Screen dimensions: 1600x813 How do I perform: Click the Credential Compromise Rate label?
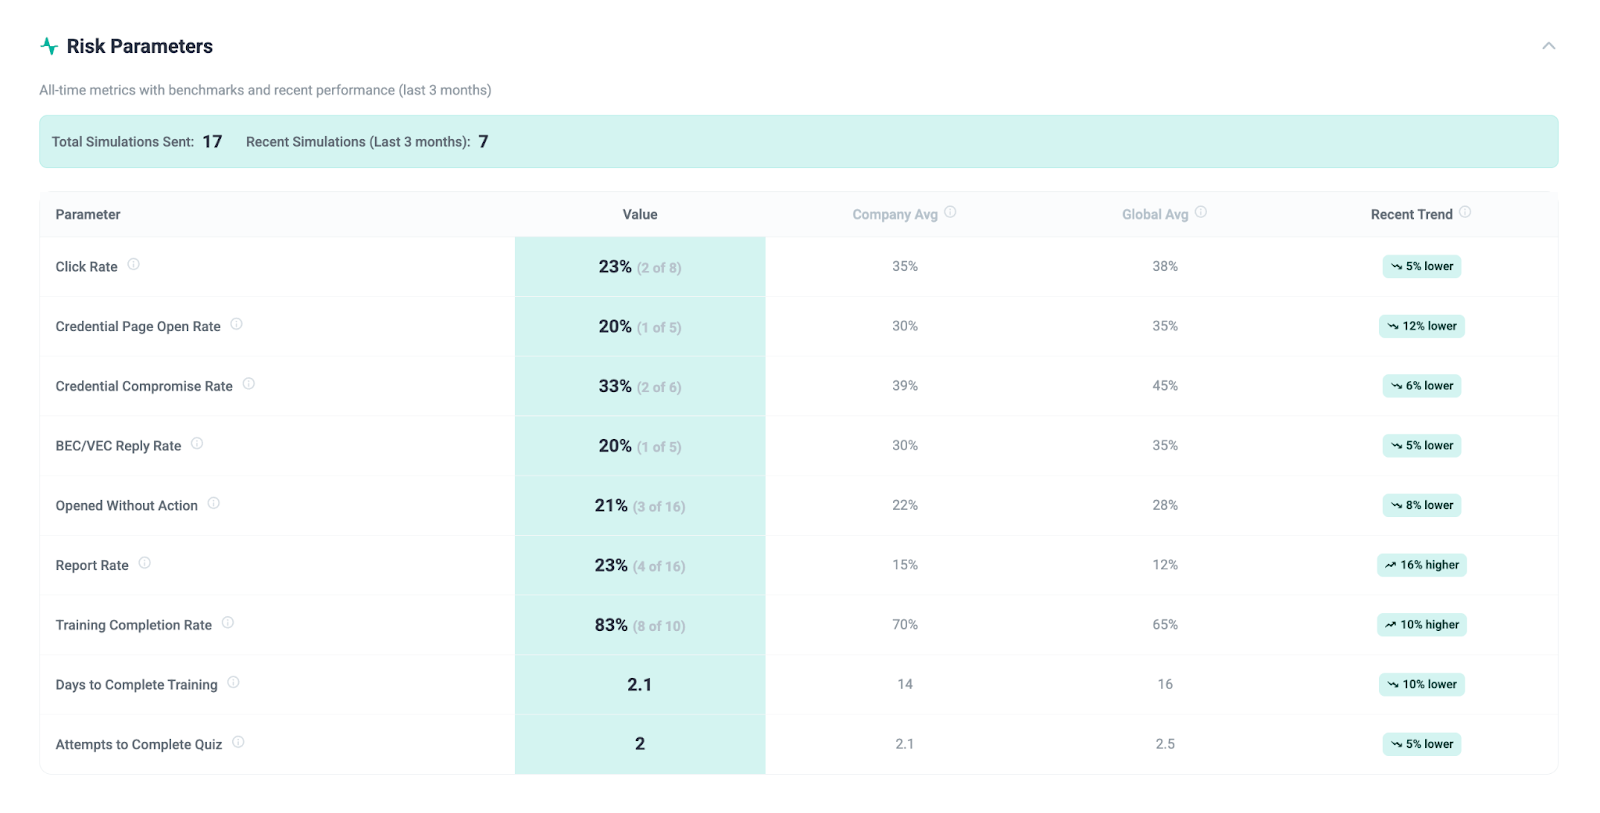click(x=144, y=386)
